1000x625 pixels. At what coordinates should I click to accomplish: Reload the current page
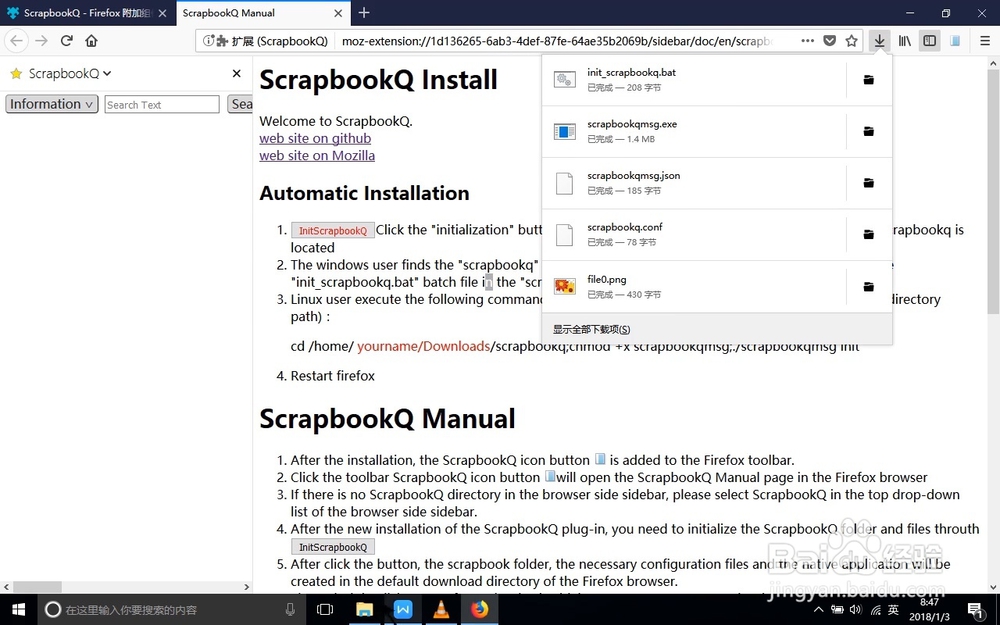point(66,41)
